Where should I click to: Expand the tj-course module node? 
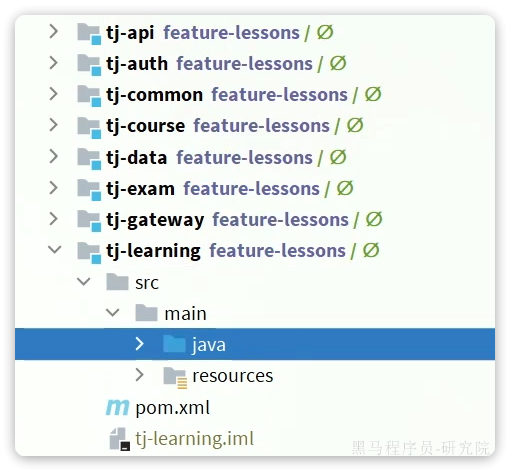54,125
